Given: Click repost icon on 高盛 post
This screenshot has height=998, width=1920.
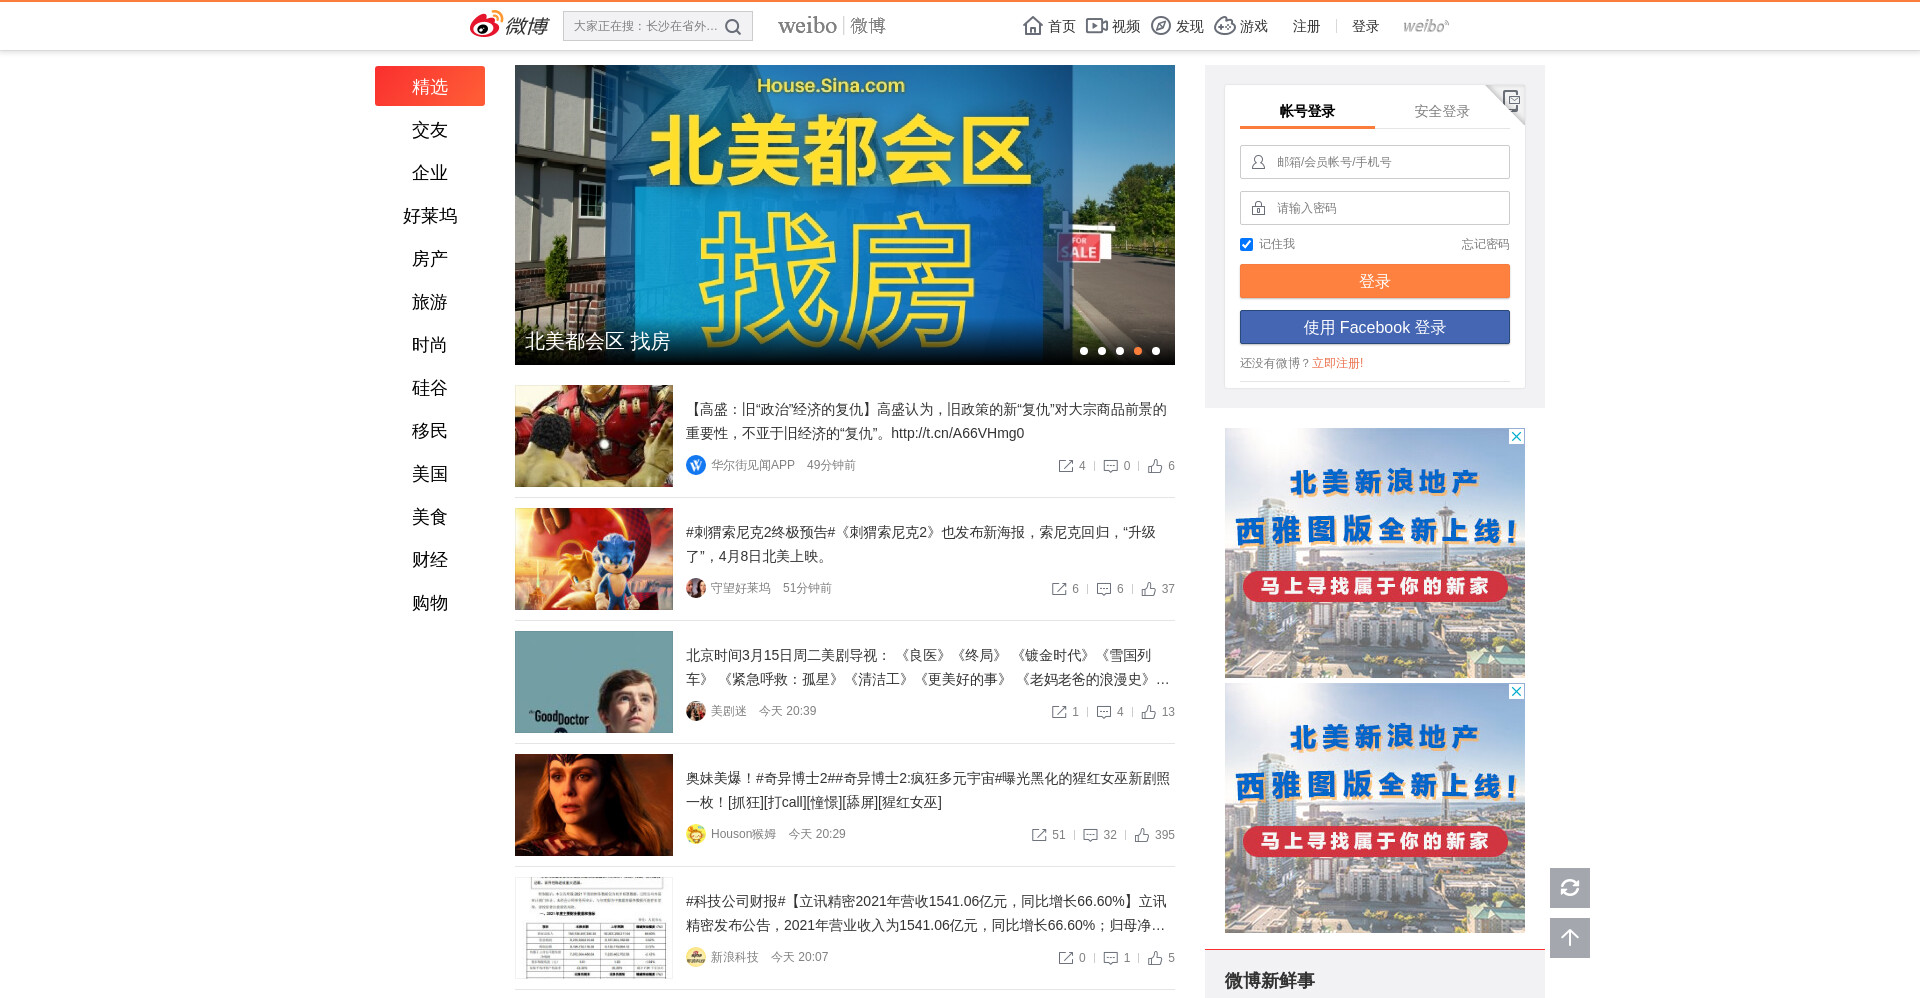Looking at the screenshot, I should 1066,466.
